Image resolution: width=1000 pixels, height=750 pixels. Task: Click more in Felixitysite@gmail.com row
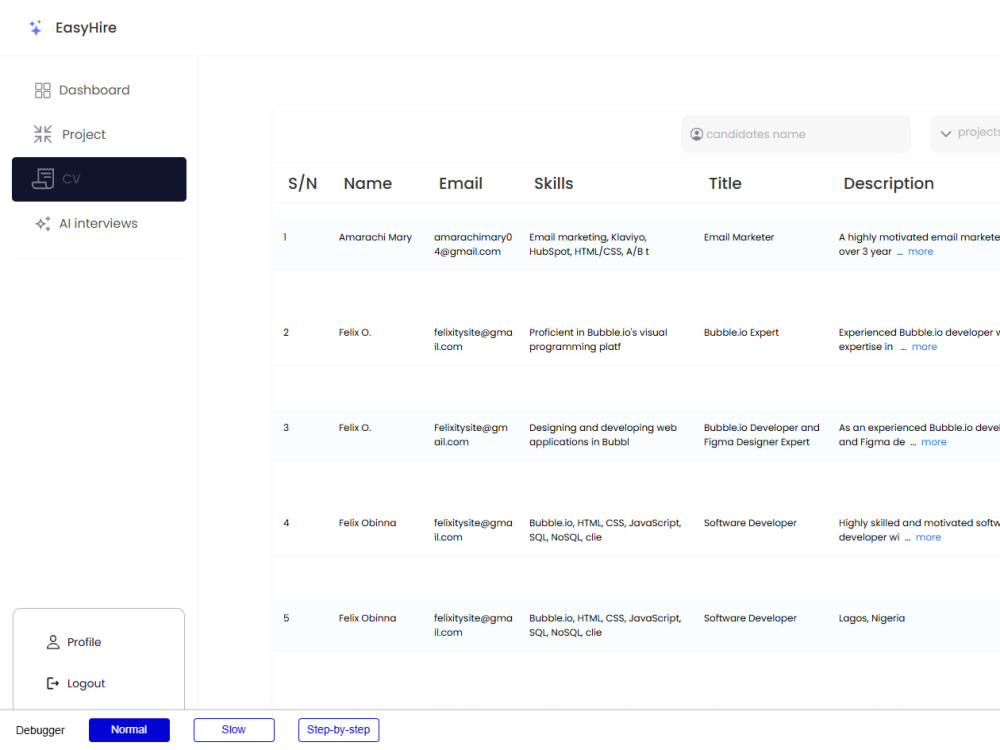934,442
